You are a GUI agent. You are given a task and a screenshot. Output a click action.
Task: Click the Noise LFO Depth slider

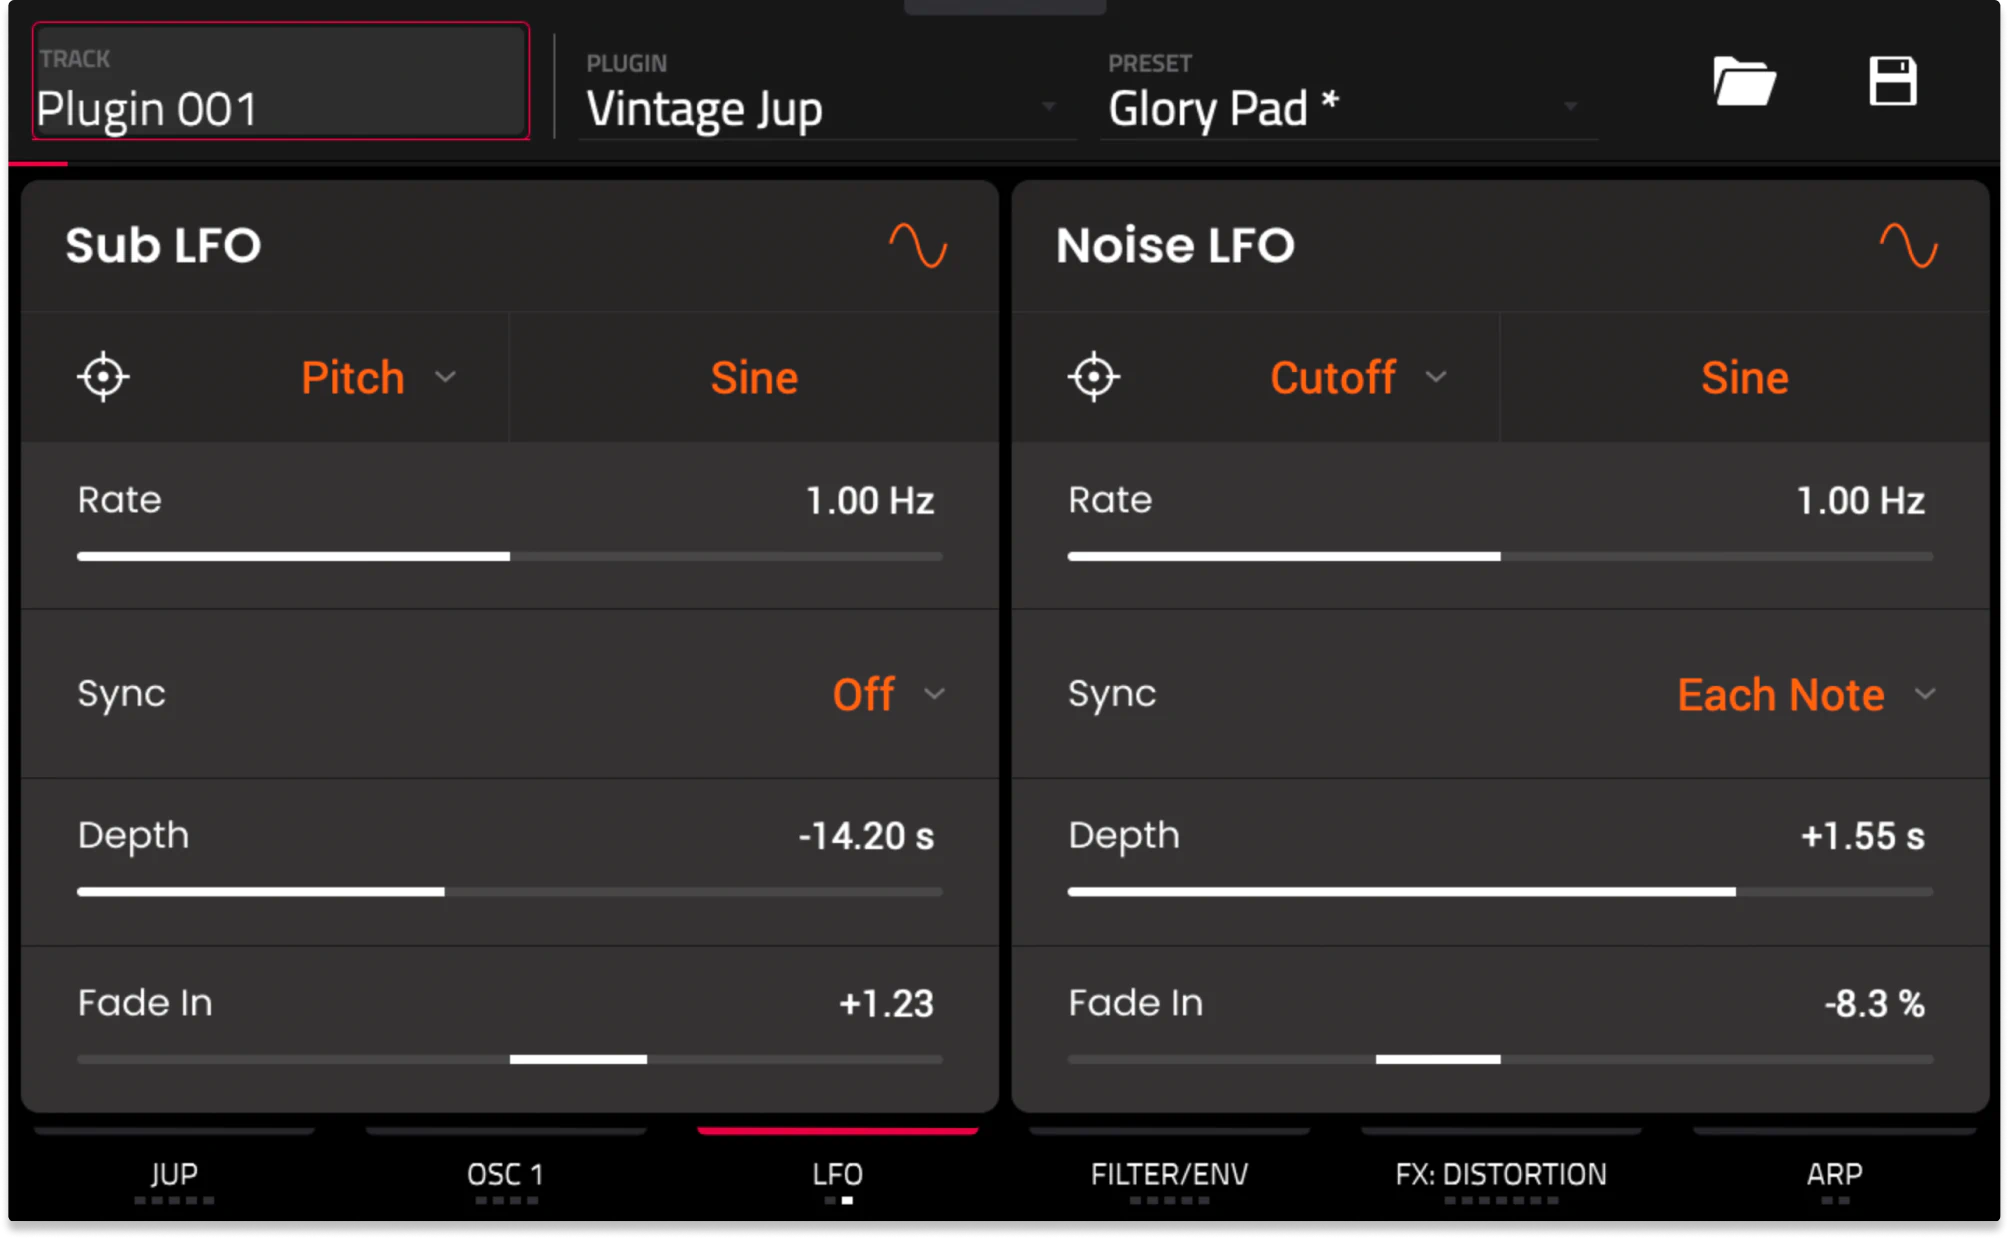tap(1500, 891)
